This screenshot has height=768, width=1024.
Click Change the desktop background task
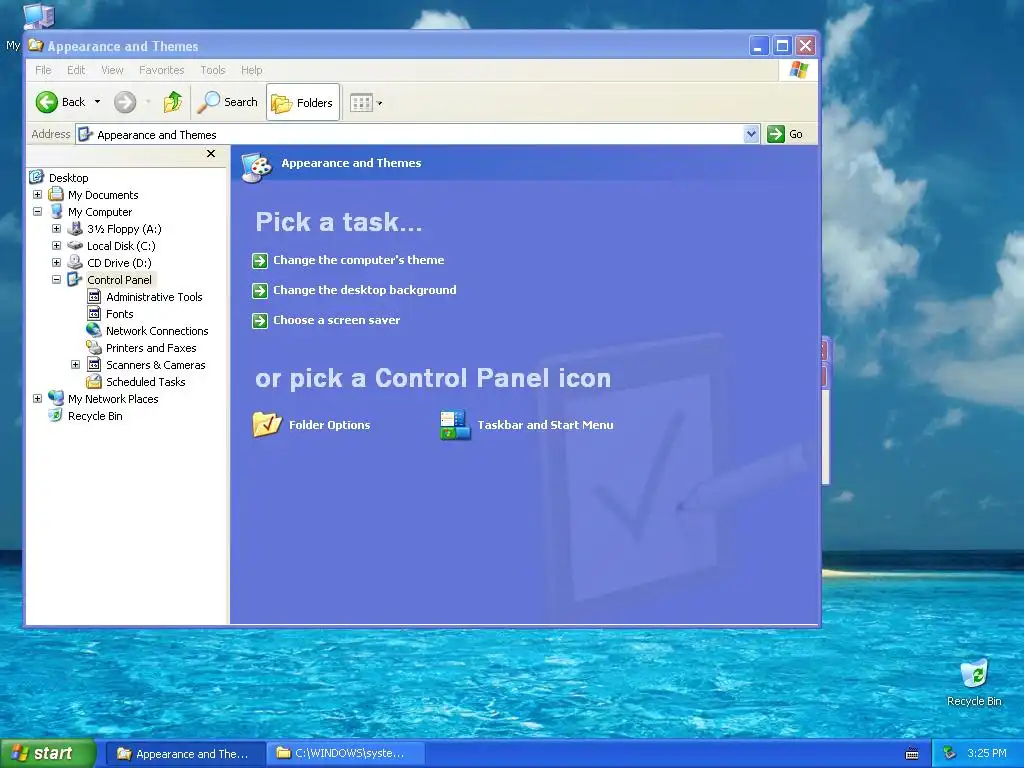pos(364,290)
